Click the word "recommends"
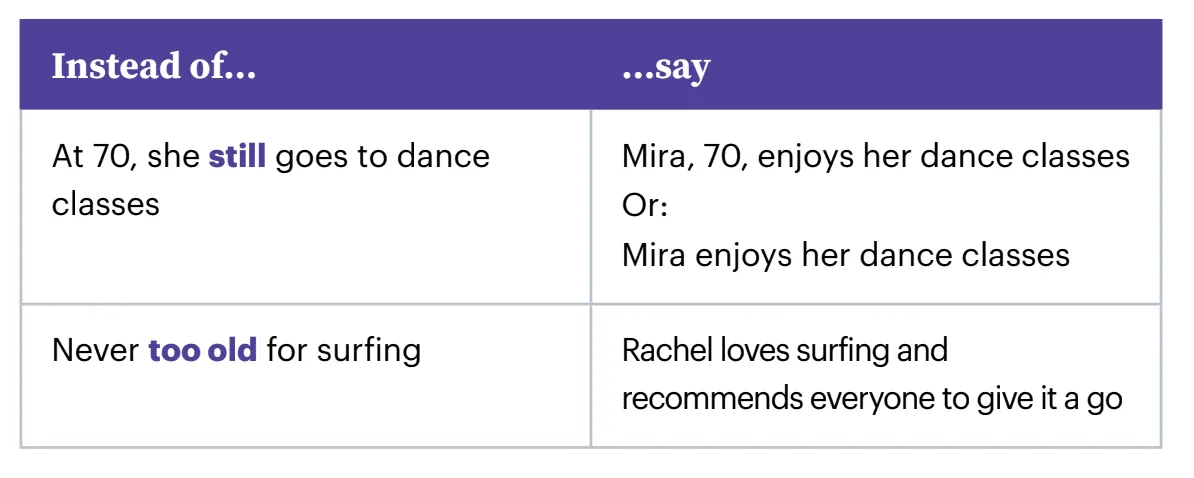 pos(712,398)
